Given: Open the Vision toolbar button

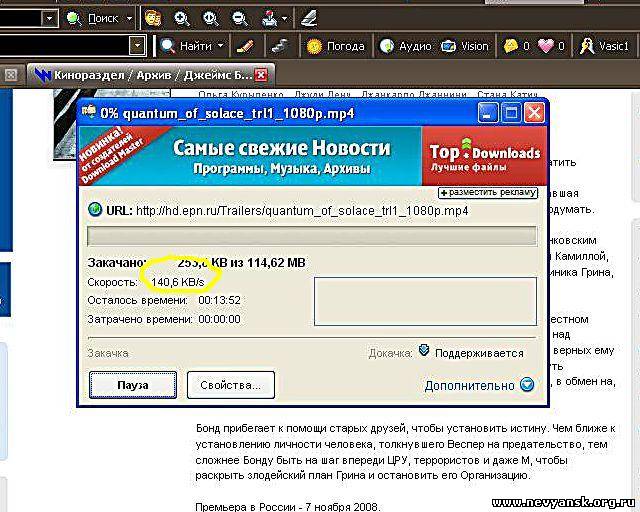Looking at the screenshot, I should pyautogui.click(x=465, y=46).
